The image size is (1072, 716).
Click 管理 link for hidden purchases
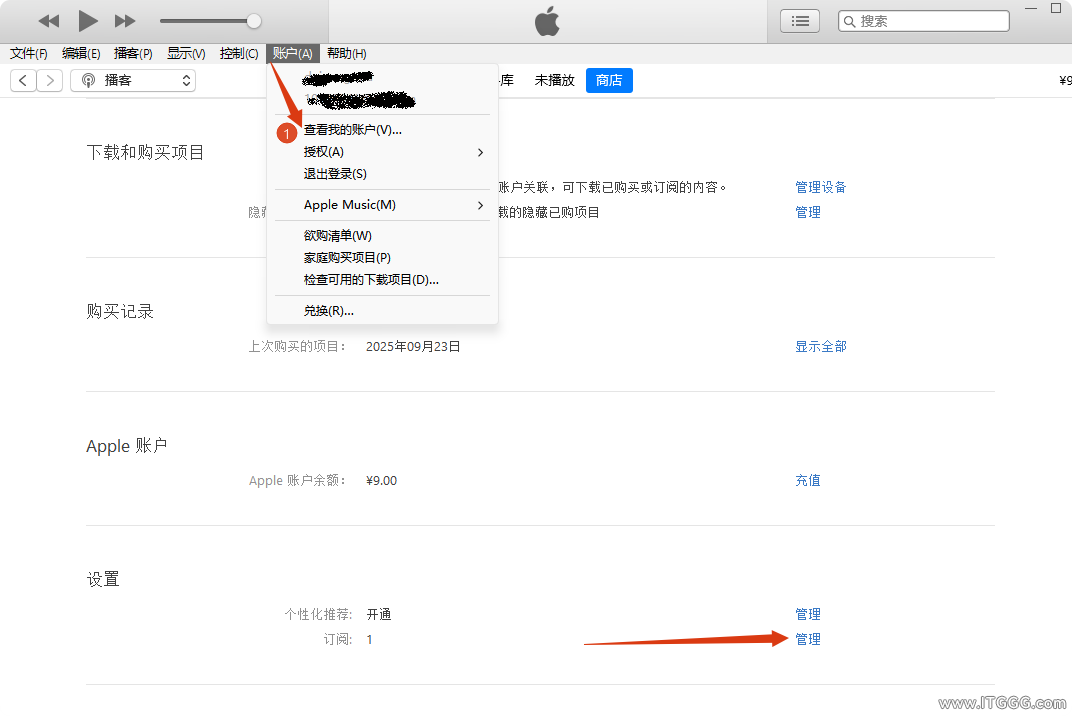(807, 213)
